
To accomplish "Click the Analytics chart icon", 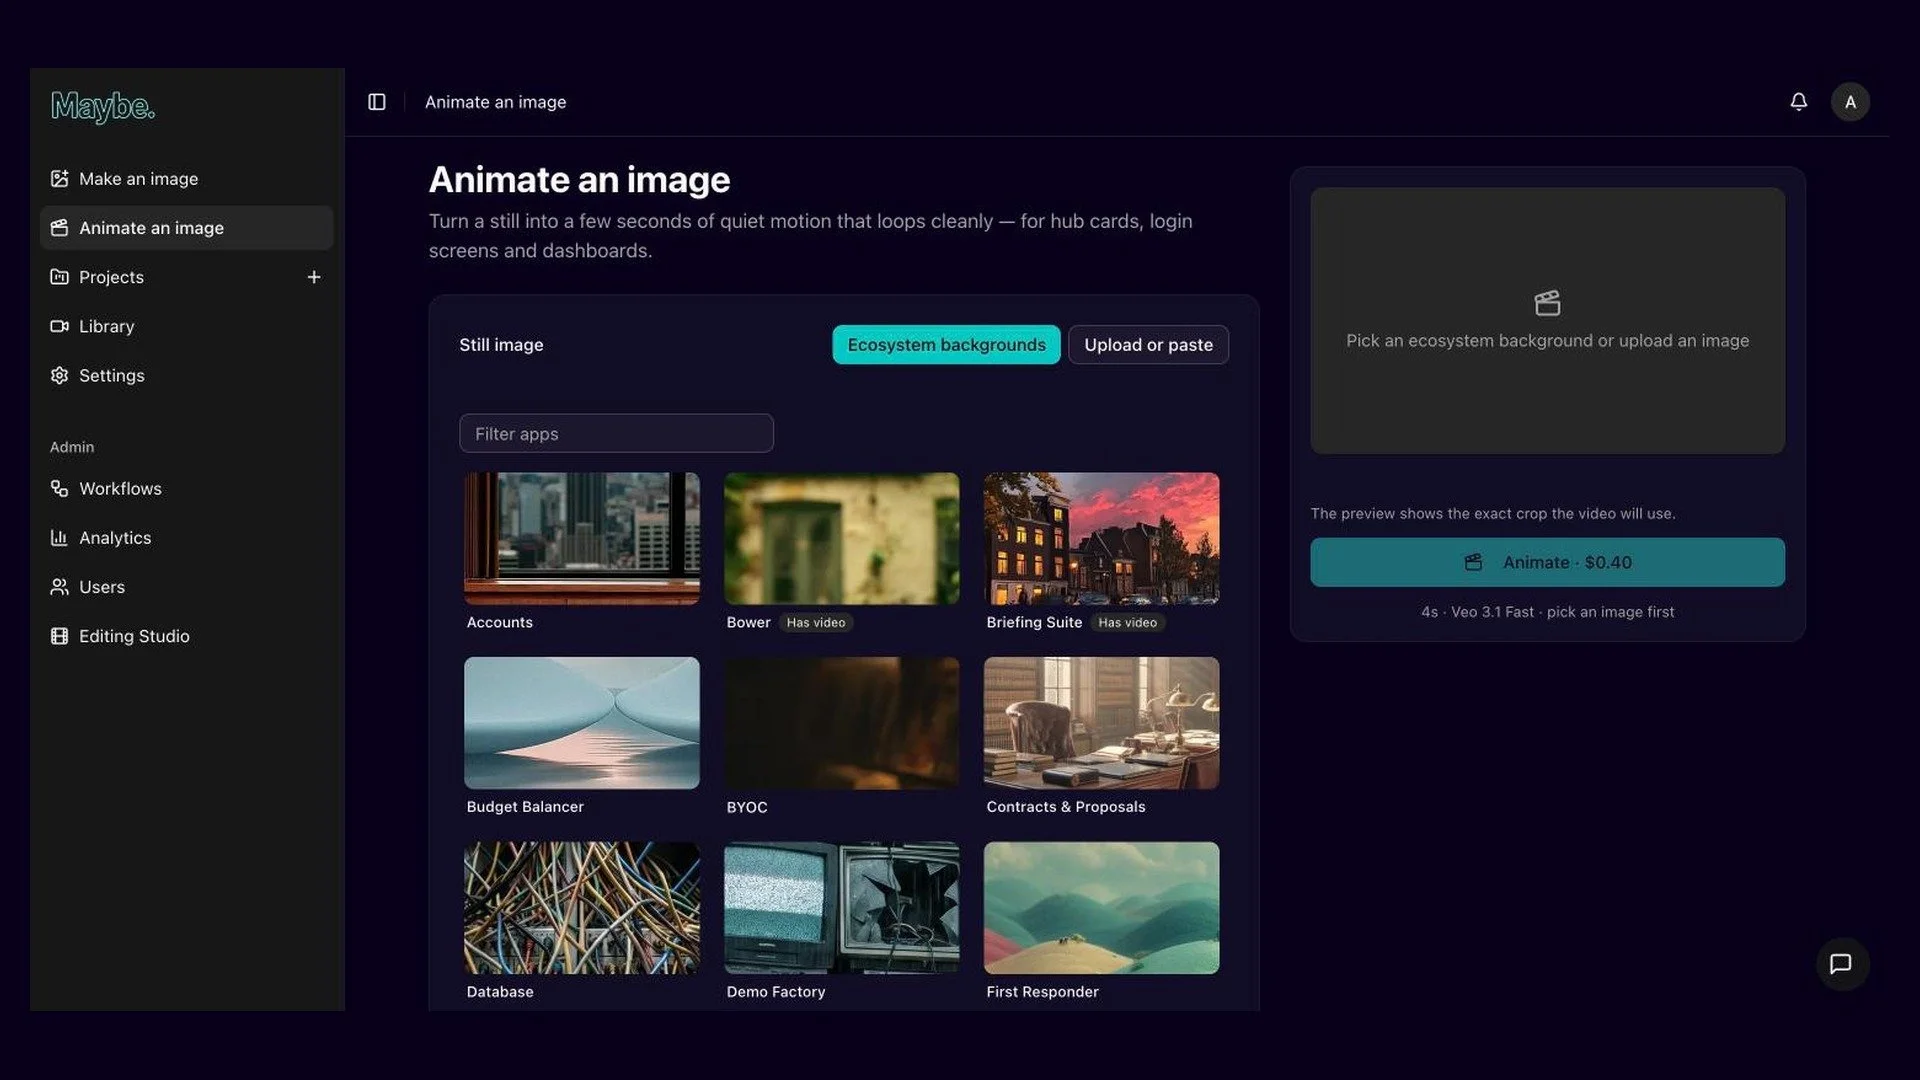I will coord(59,537).
